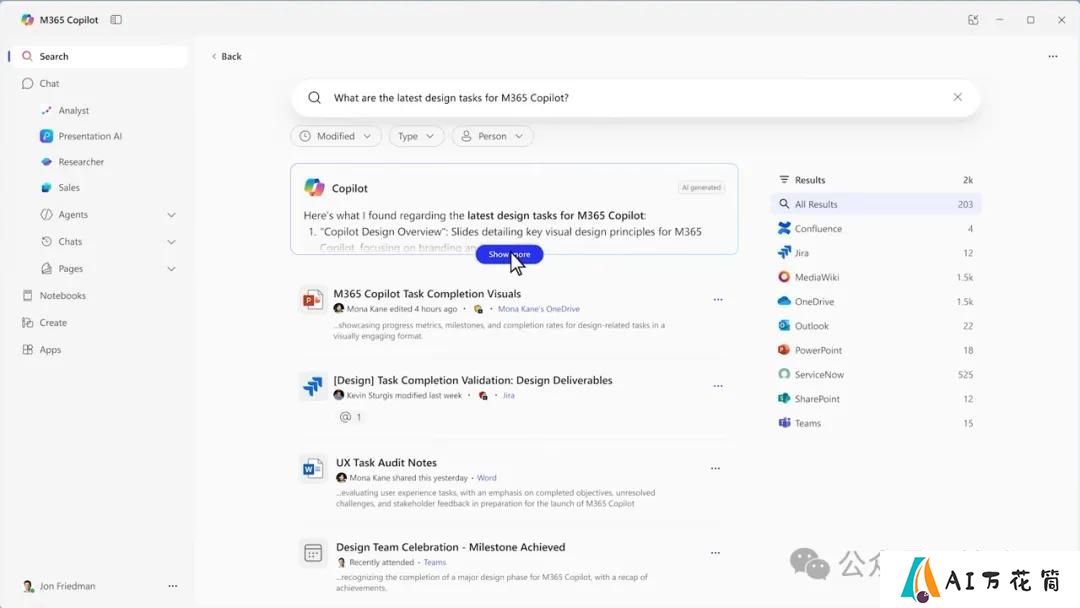
Task: Open more options for Design Deliverables result
Action: [718, 386]
